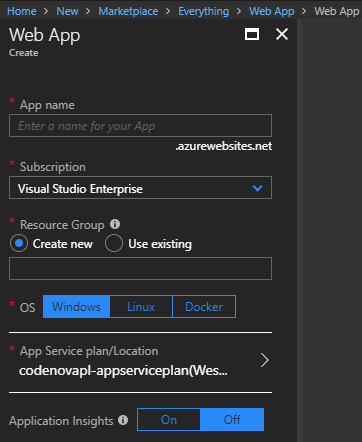
Task: Focus the App name input field
Action: [140, 126]
